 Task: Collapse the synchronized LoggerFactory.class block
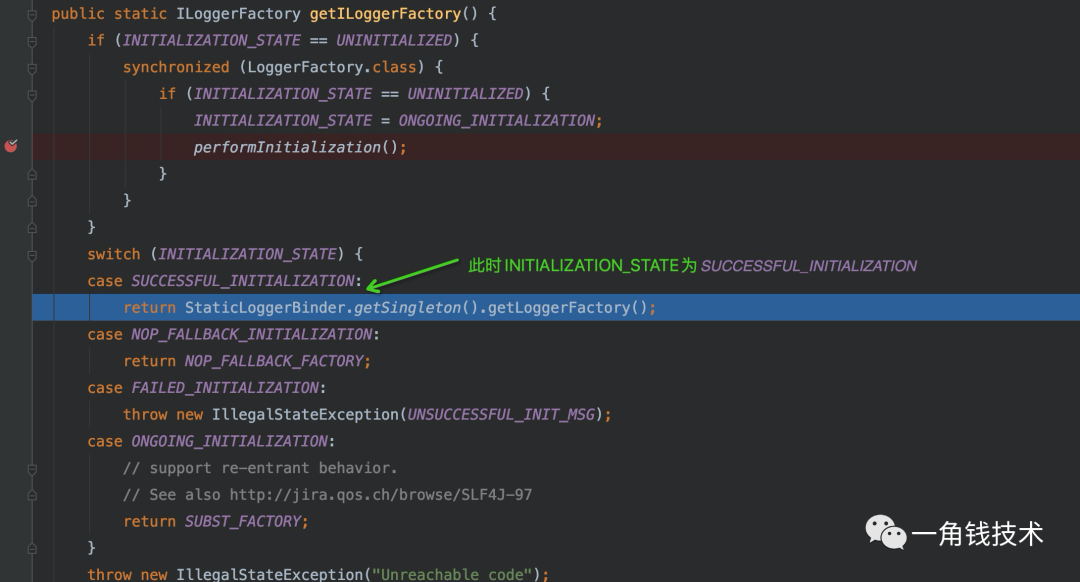(32, 68)
